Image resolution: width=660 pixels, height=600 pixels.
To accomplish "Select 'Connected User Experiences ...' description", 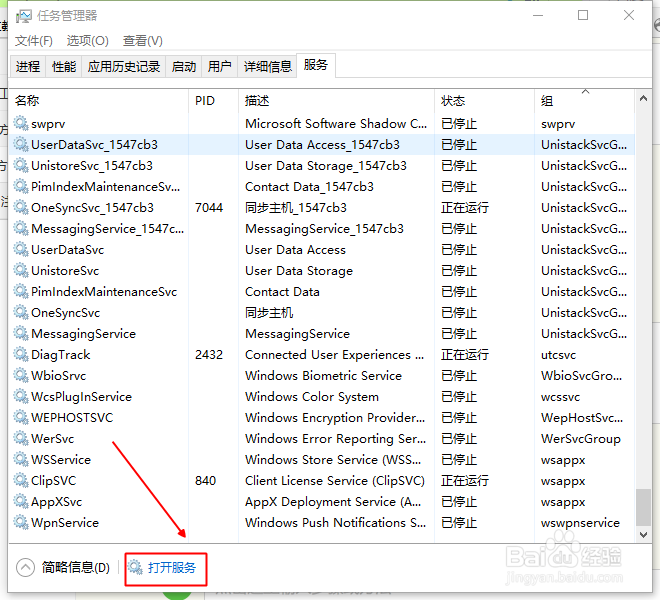I will pos(335,355).
